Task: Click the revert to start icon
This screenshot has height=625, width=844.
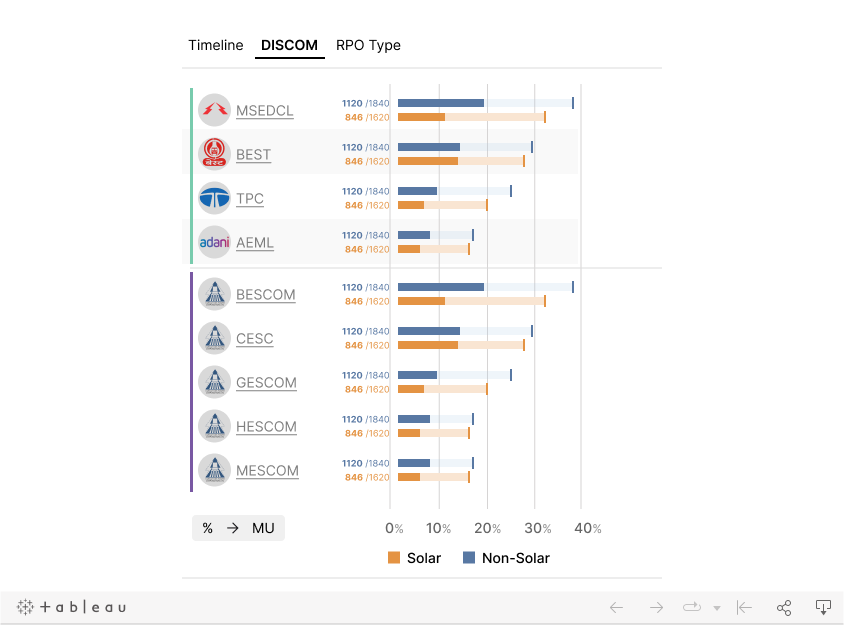Action: 744,607
